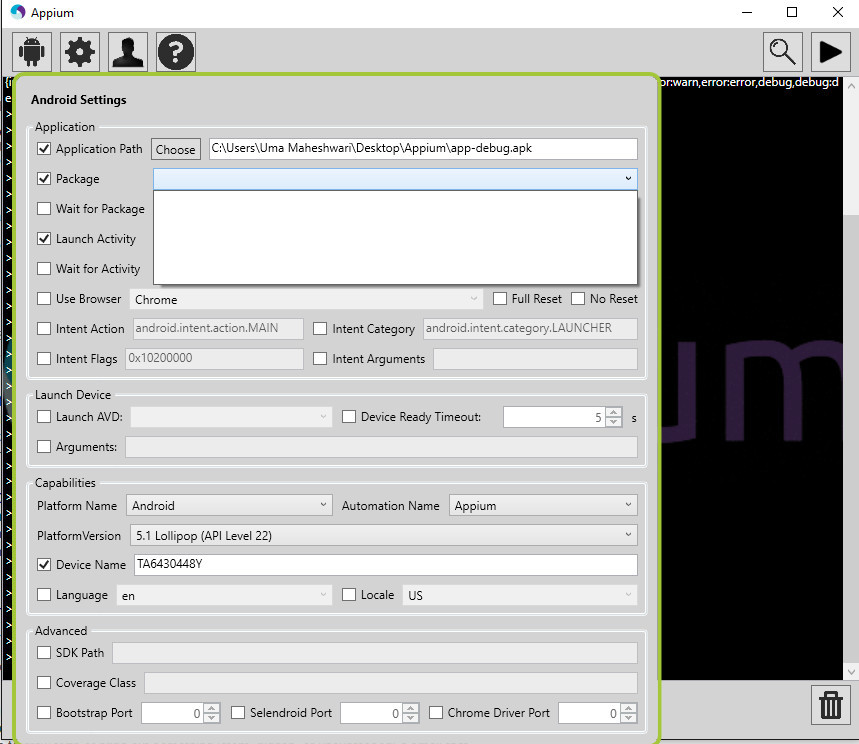Decrease Device Ready Timeout with down arrow
Screen dimensions: 859x744
coord(614,422)
